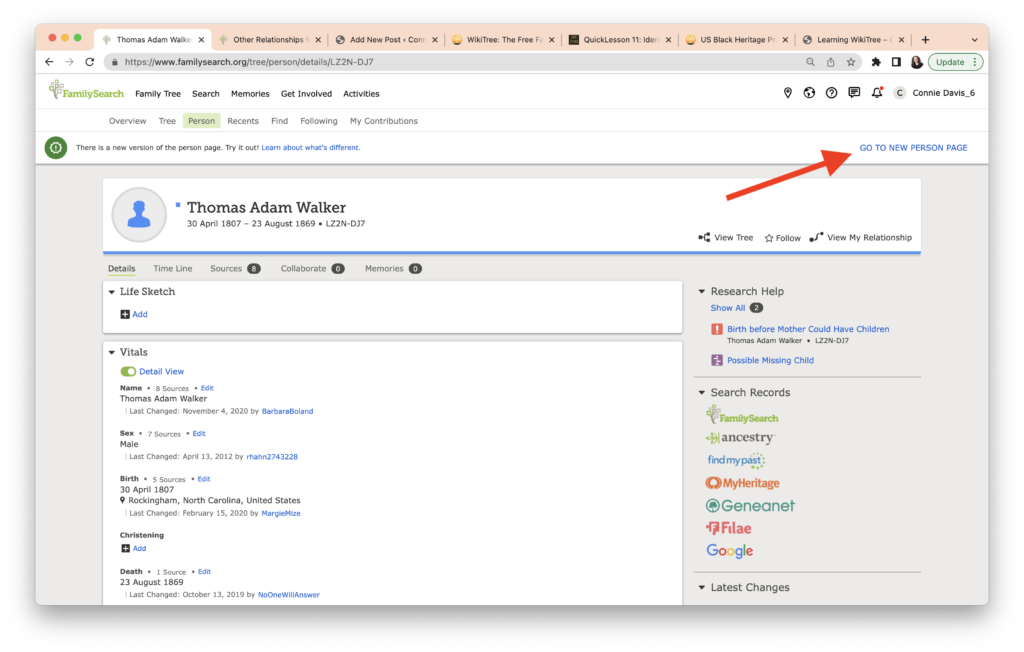Screen dimensions: 1024x652
Task: Click the browser address bar URL
Action: point(248,62)
